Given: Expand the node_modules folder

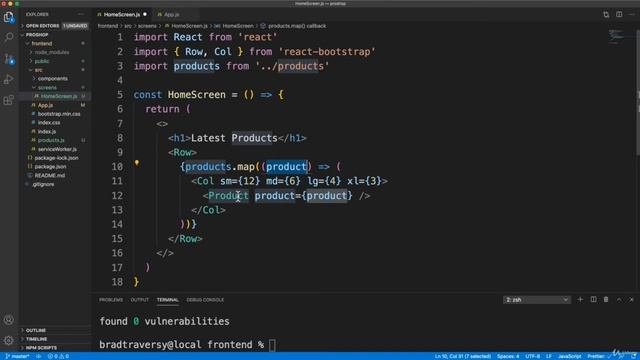Looking at the screenshot, I should point(55,52).
